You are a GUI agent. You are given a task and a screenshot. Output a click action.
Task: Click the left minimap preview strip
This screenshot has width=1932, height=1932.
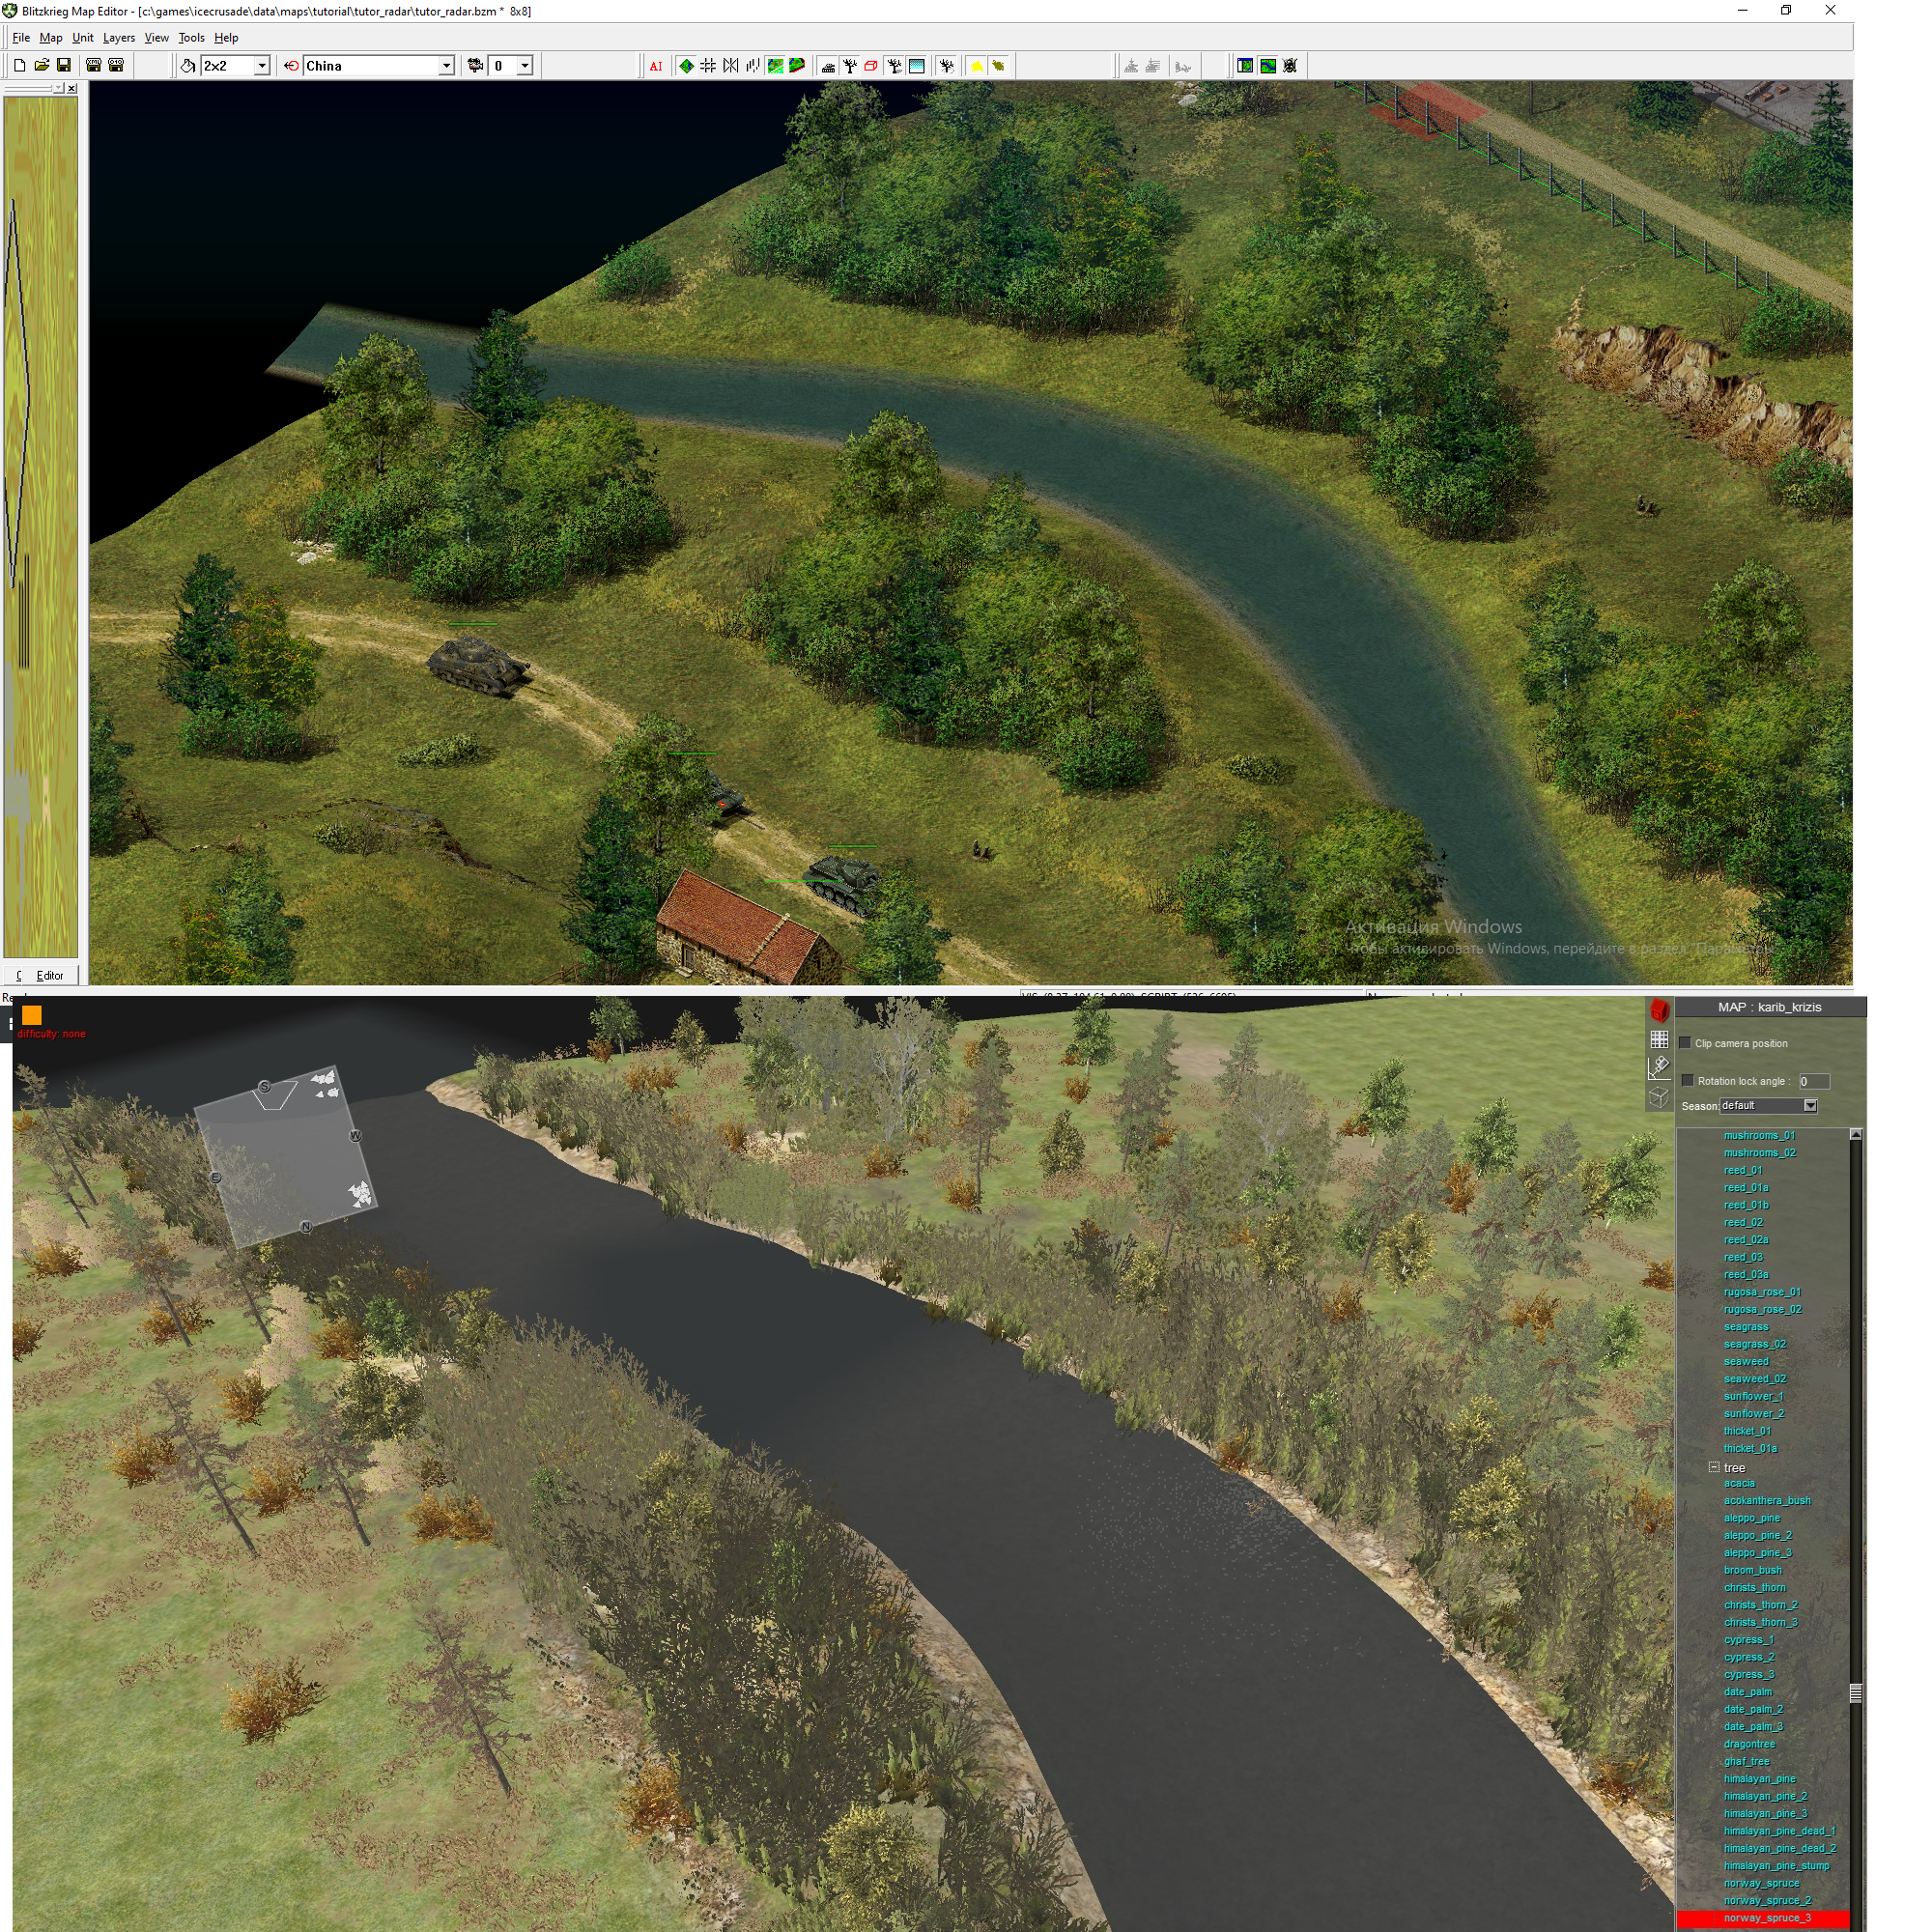tap(40, 527)
